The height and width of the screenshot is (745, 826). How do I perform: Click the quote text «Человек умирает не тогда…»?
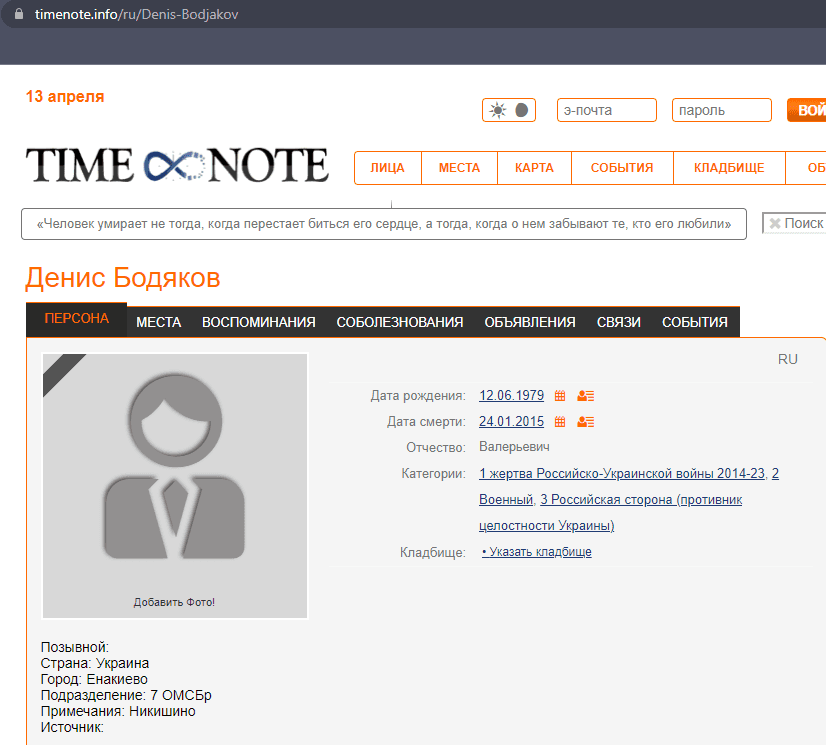pos(384,224)
